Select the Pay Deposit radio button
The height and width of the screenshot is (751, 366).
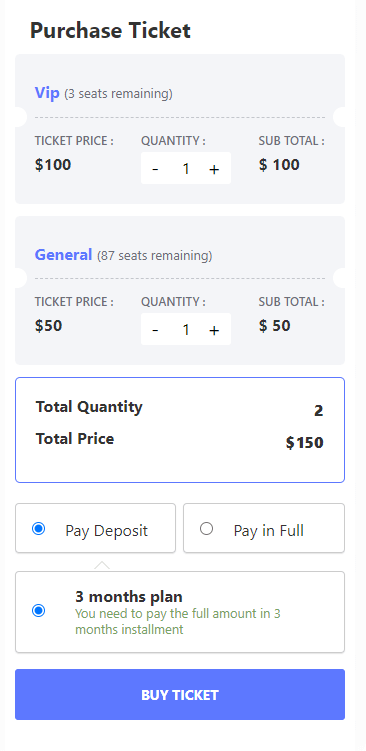[38, 529]
